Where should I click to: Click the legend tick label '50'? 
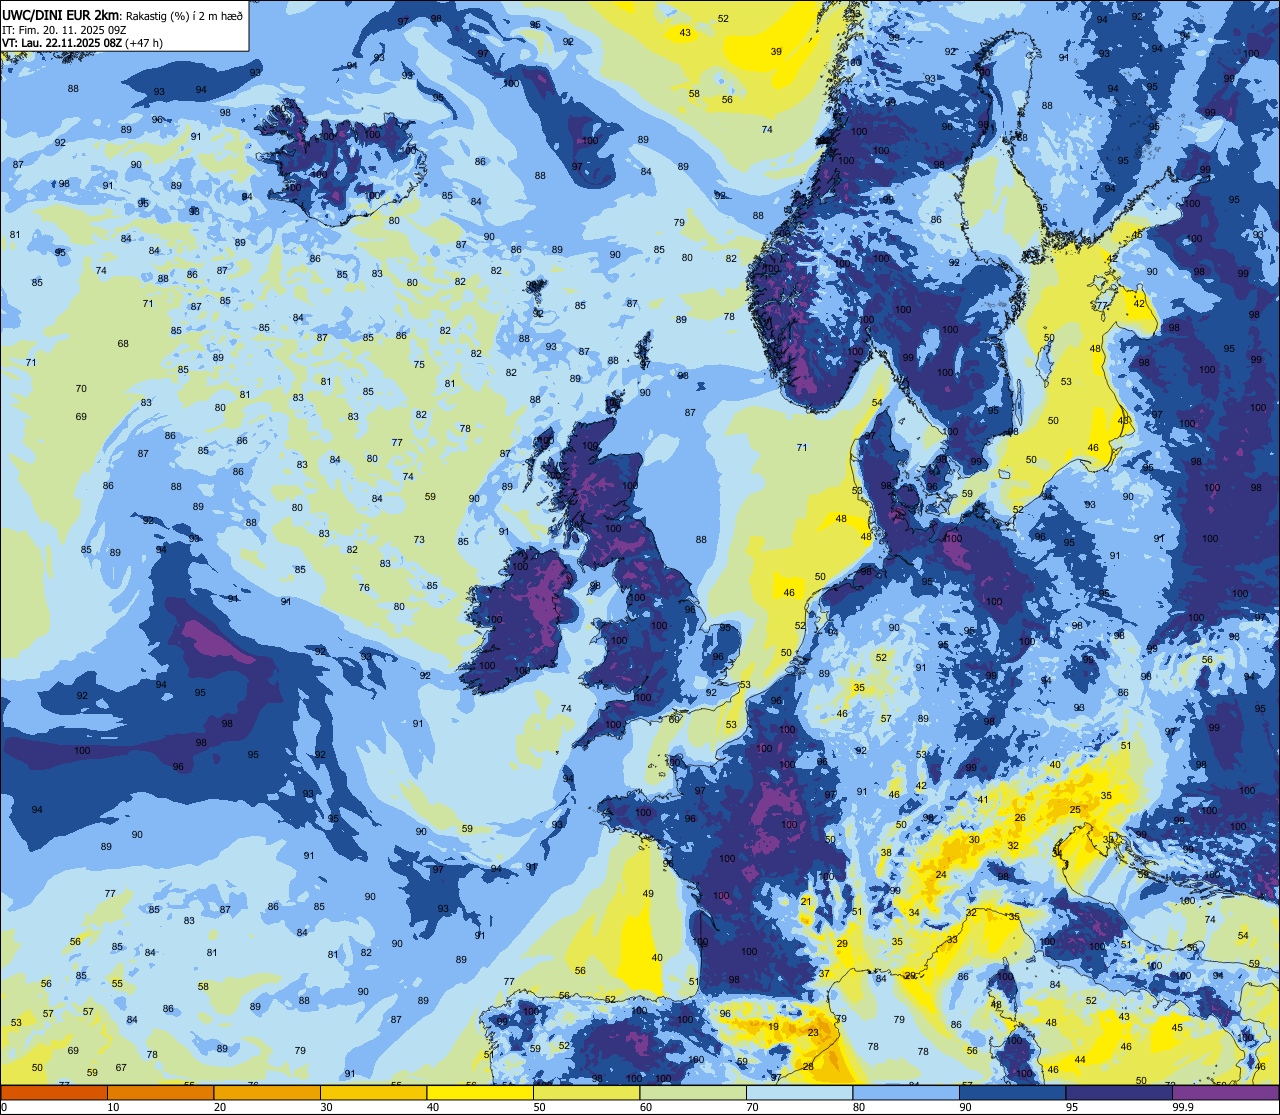[x=541, y=1107]
